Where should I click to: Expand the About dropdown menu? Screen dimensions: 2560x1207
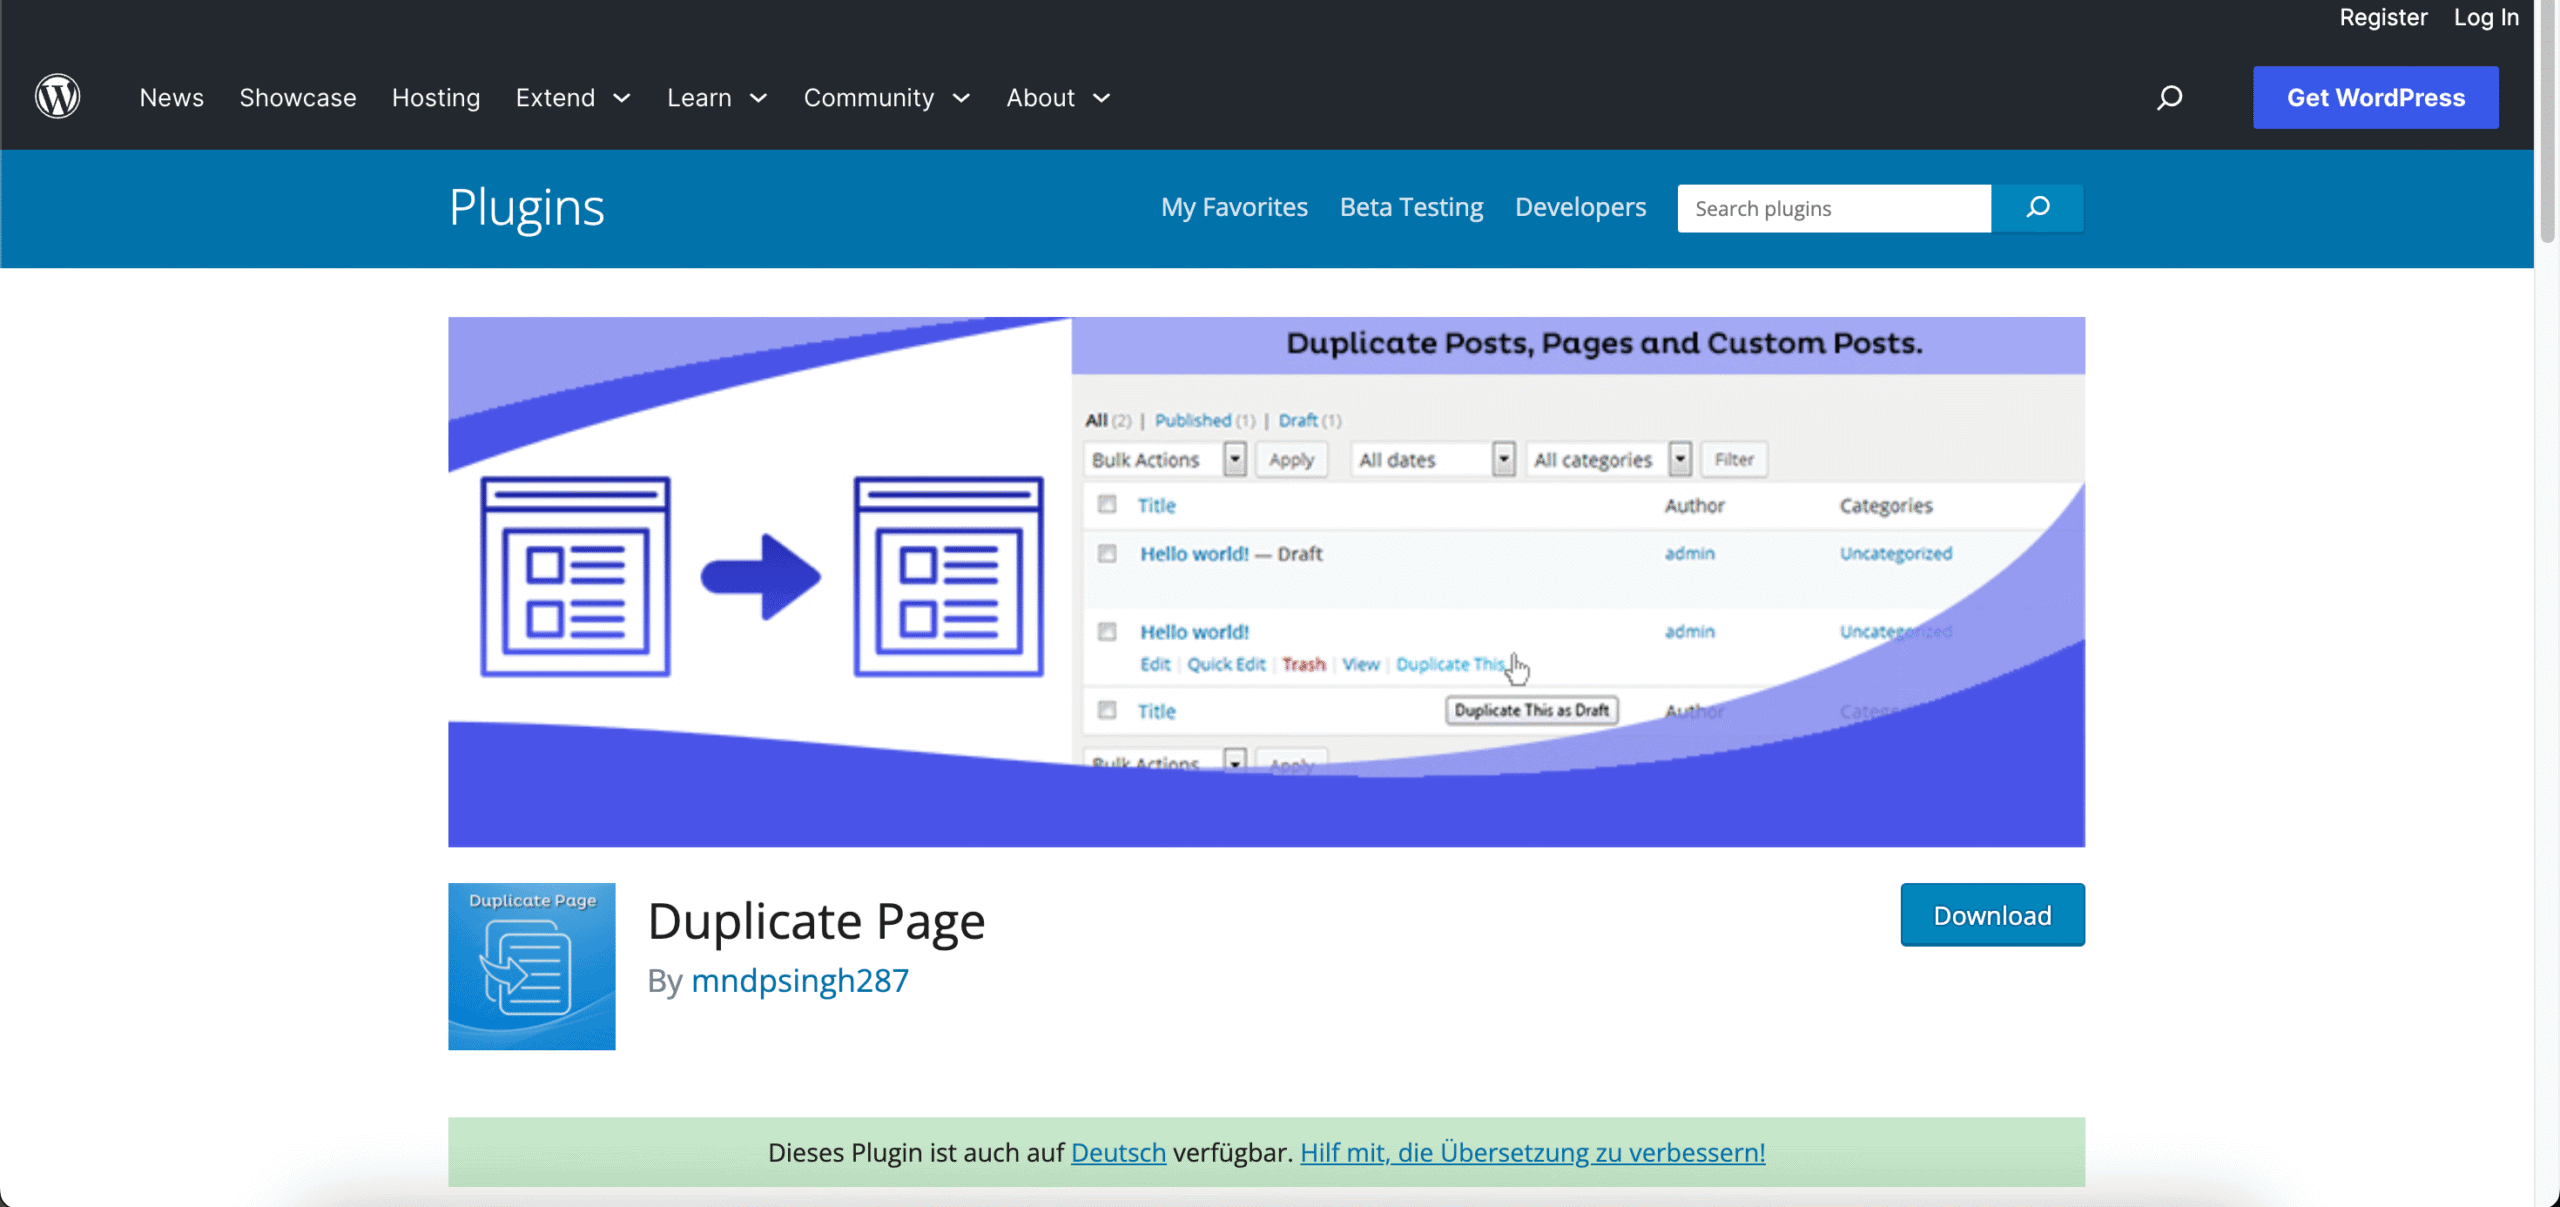click(1059, 97)
